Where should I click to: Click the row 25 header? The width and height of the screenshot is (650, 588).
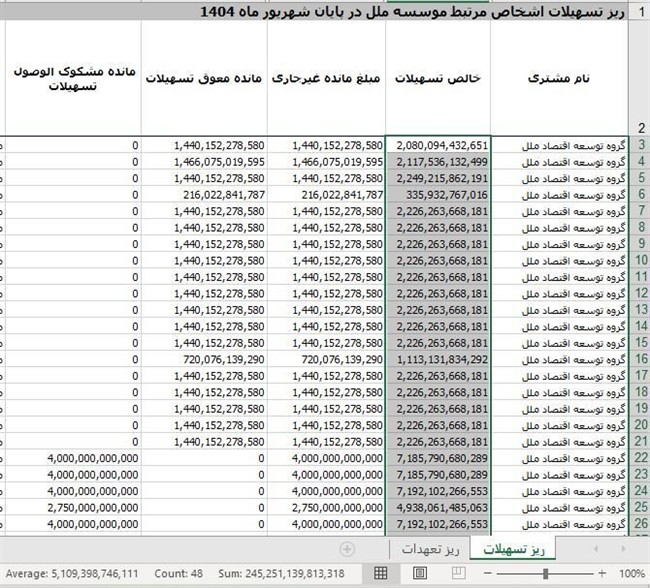[x=641, y=508]
